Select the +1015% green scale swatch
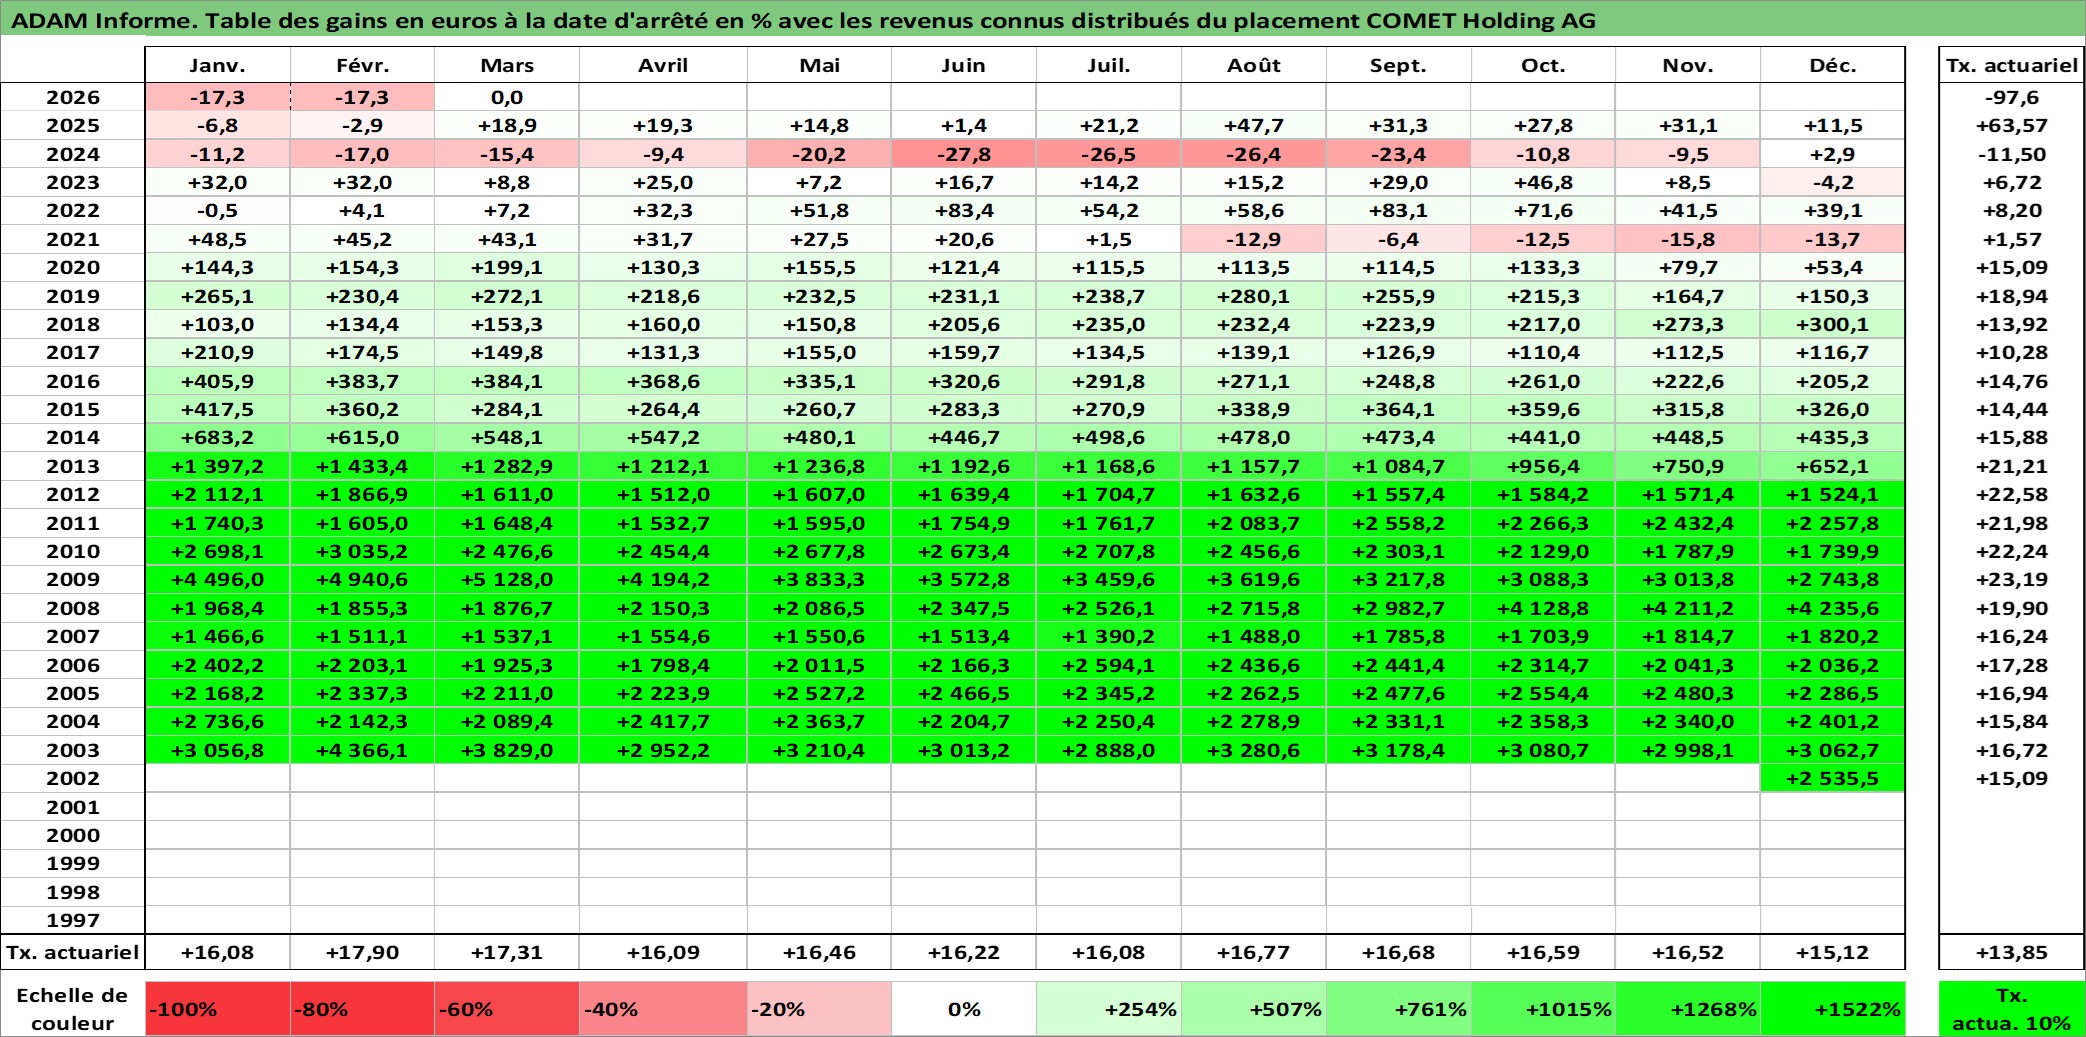 1543,1009
